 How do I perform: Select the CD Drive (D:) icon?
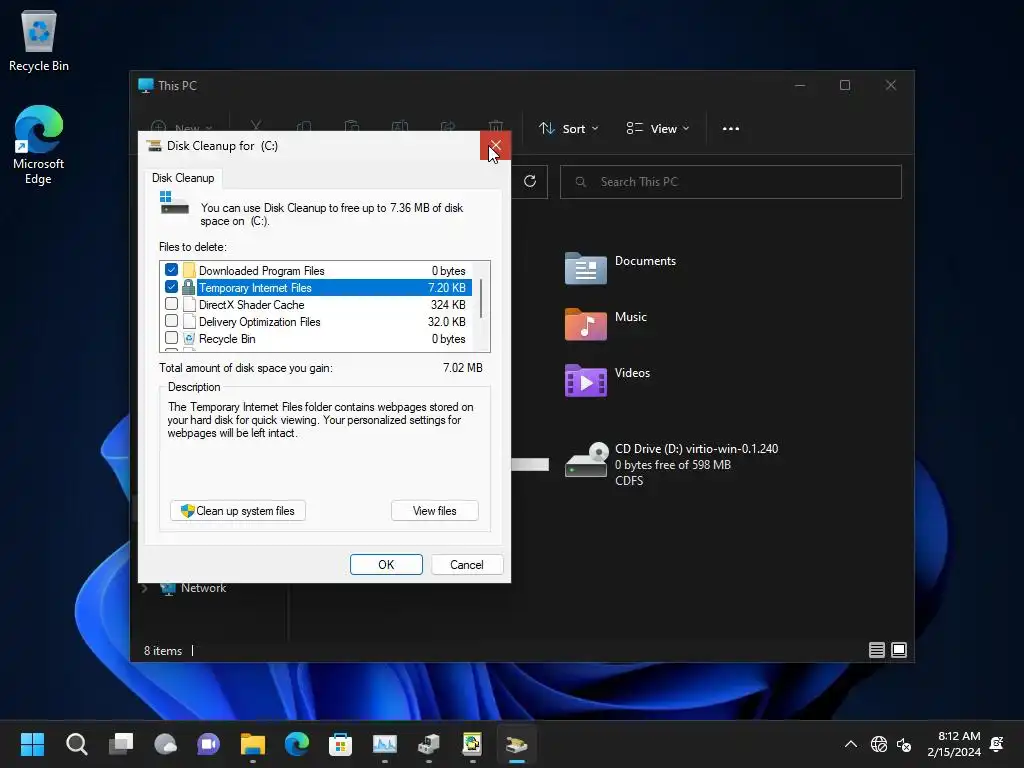pyautogui.click(x=586, y=461)
